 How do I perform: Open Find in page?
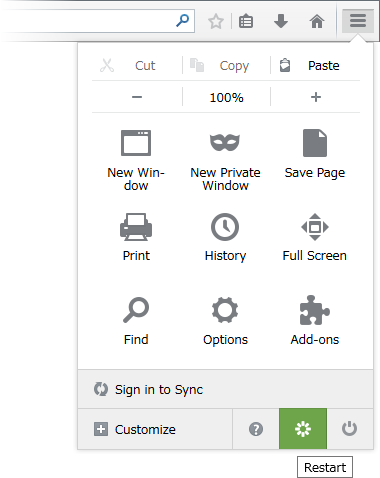136,322
